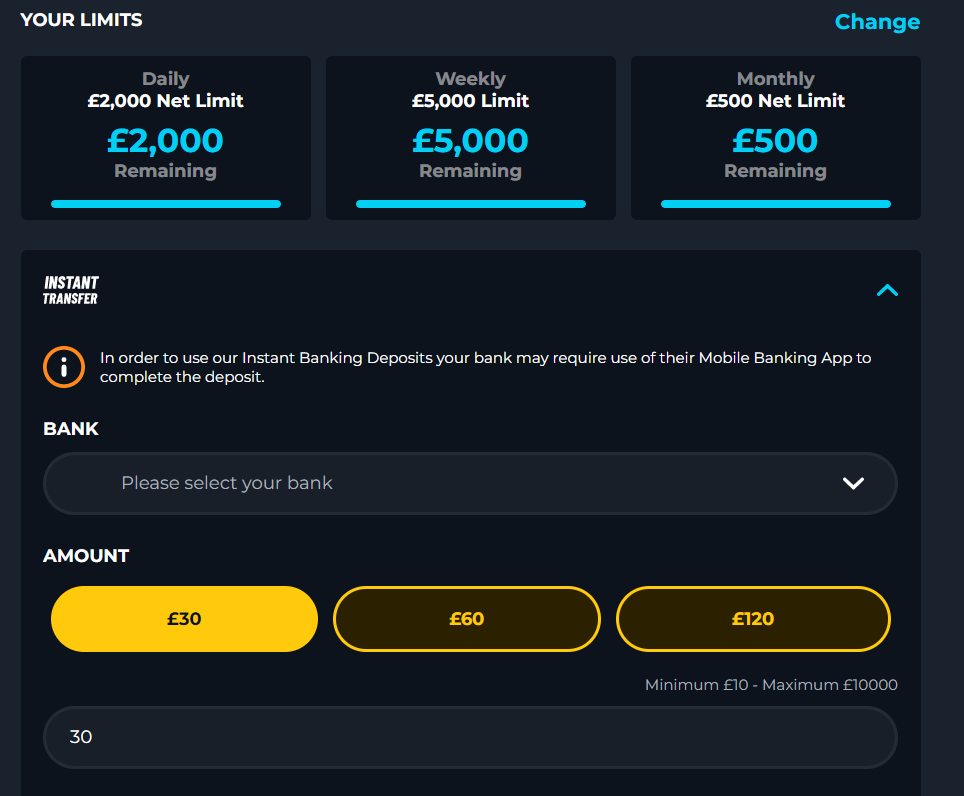Collapse the Instant Transfer section chevron

click(887, 290)
